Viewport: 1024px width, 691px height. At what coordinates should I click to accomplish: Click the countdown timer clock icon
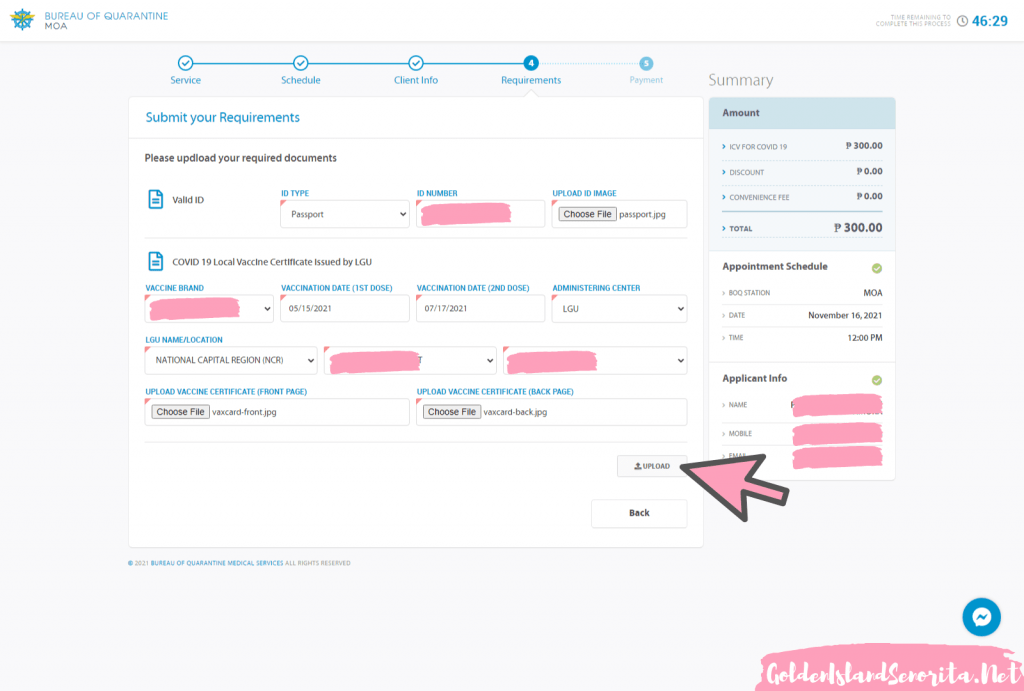[962, 21]
